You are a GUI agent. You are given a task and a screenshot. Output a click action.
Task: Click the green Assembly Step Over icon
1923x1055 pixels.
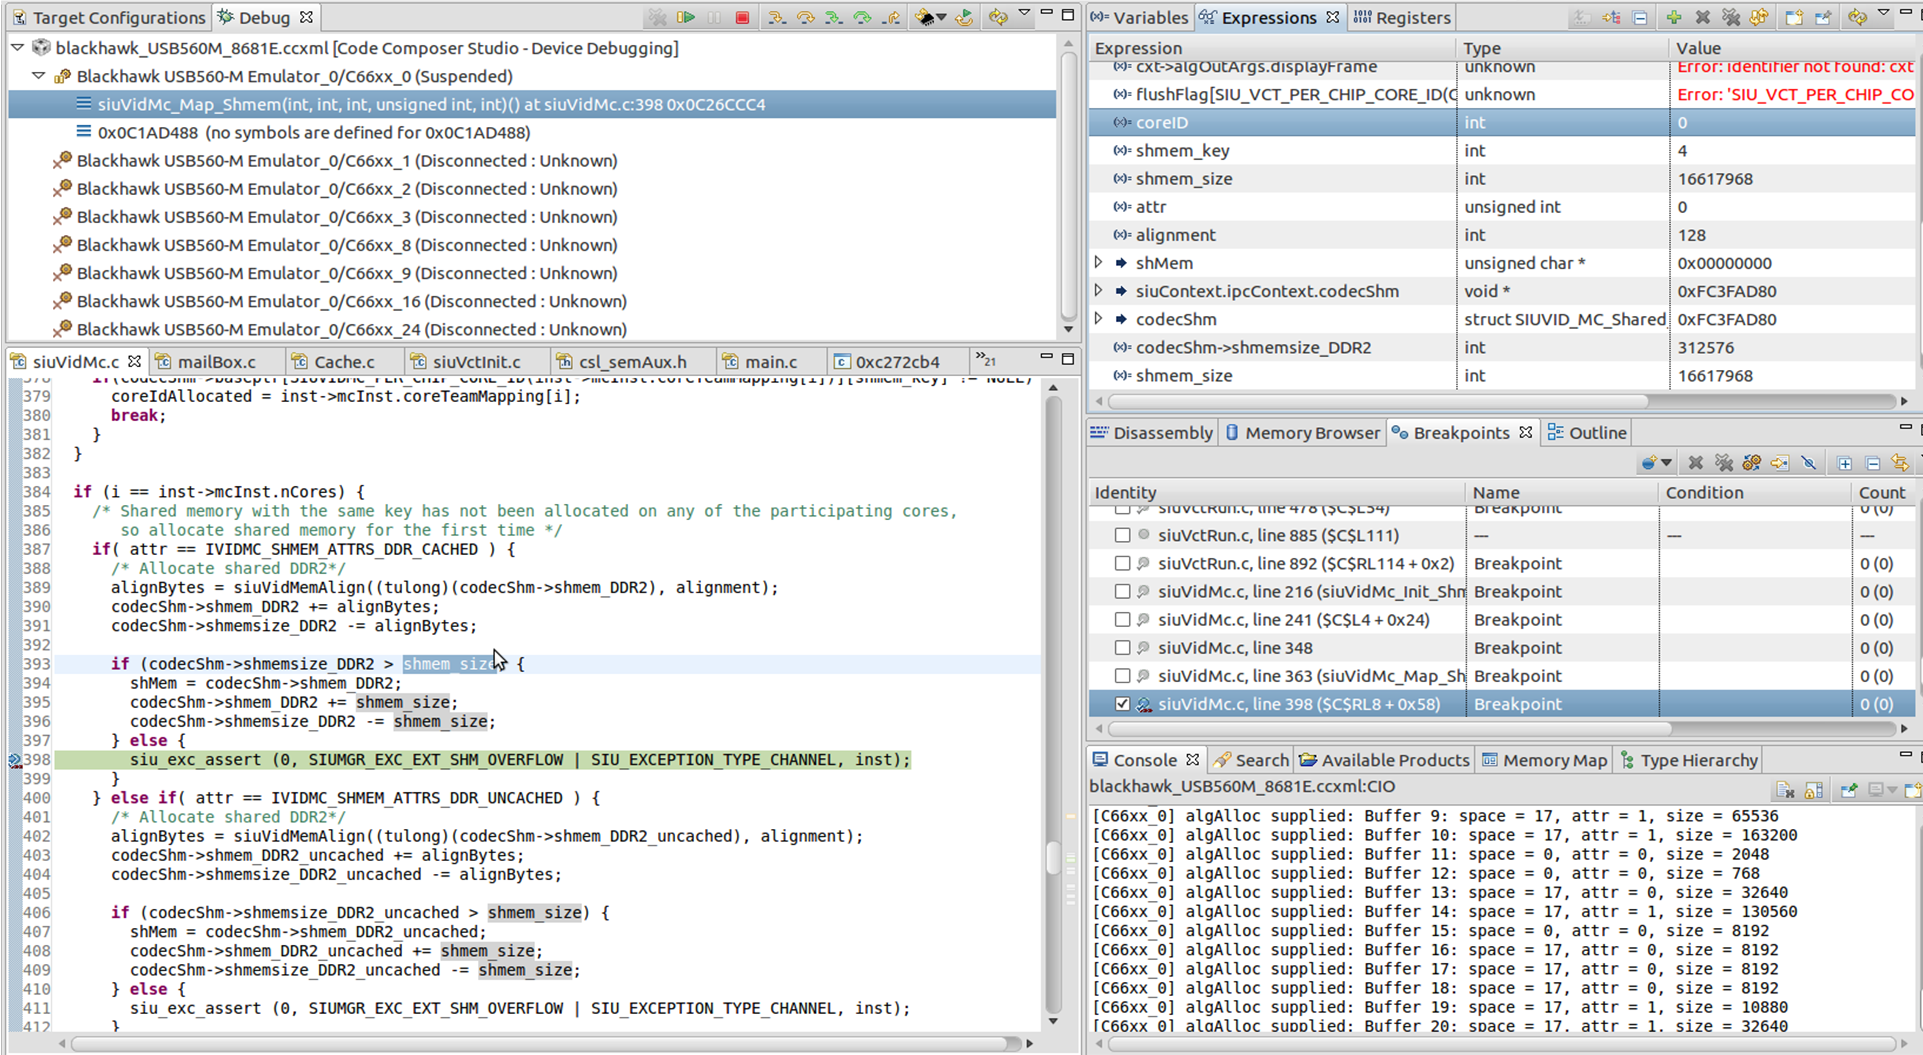pyautogui.click(x=862, y=17)
